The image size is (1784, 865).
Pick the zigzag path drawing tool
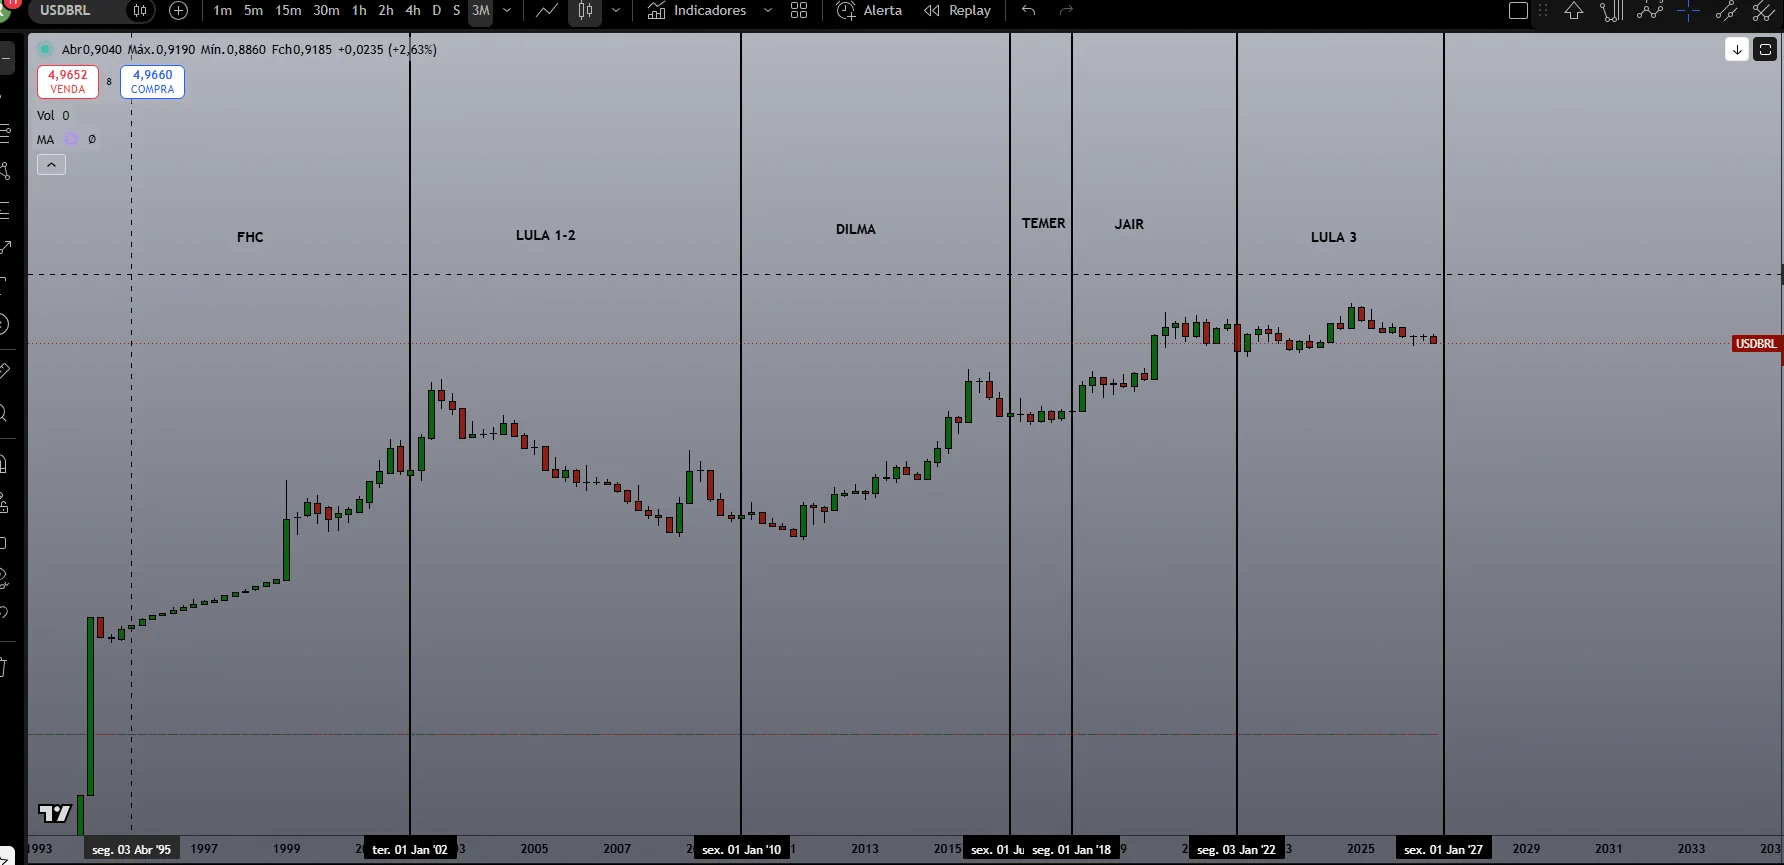(1650, 11)
